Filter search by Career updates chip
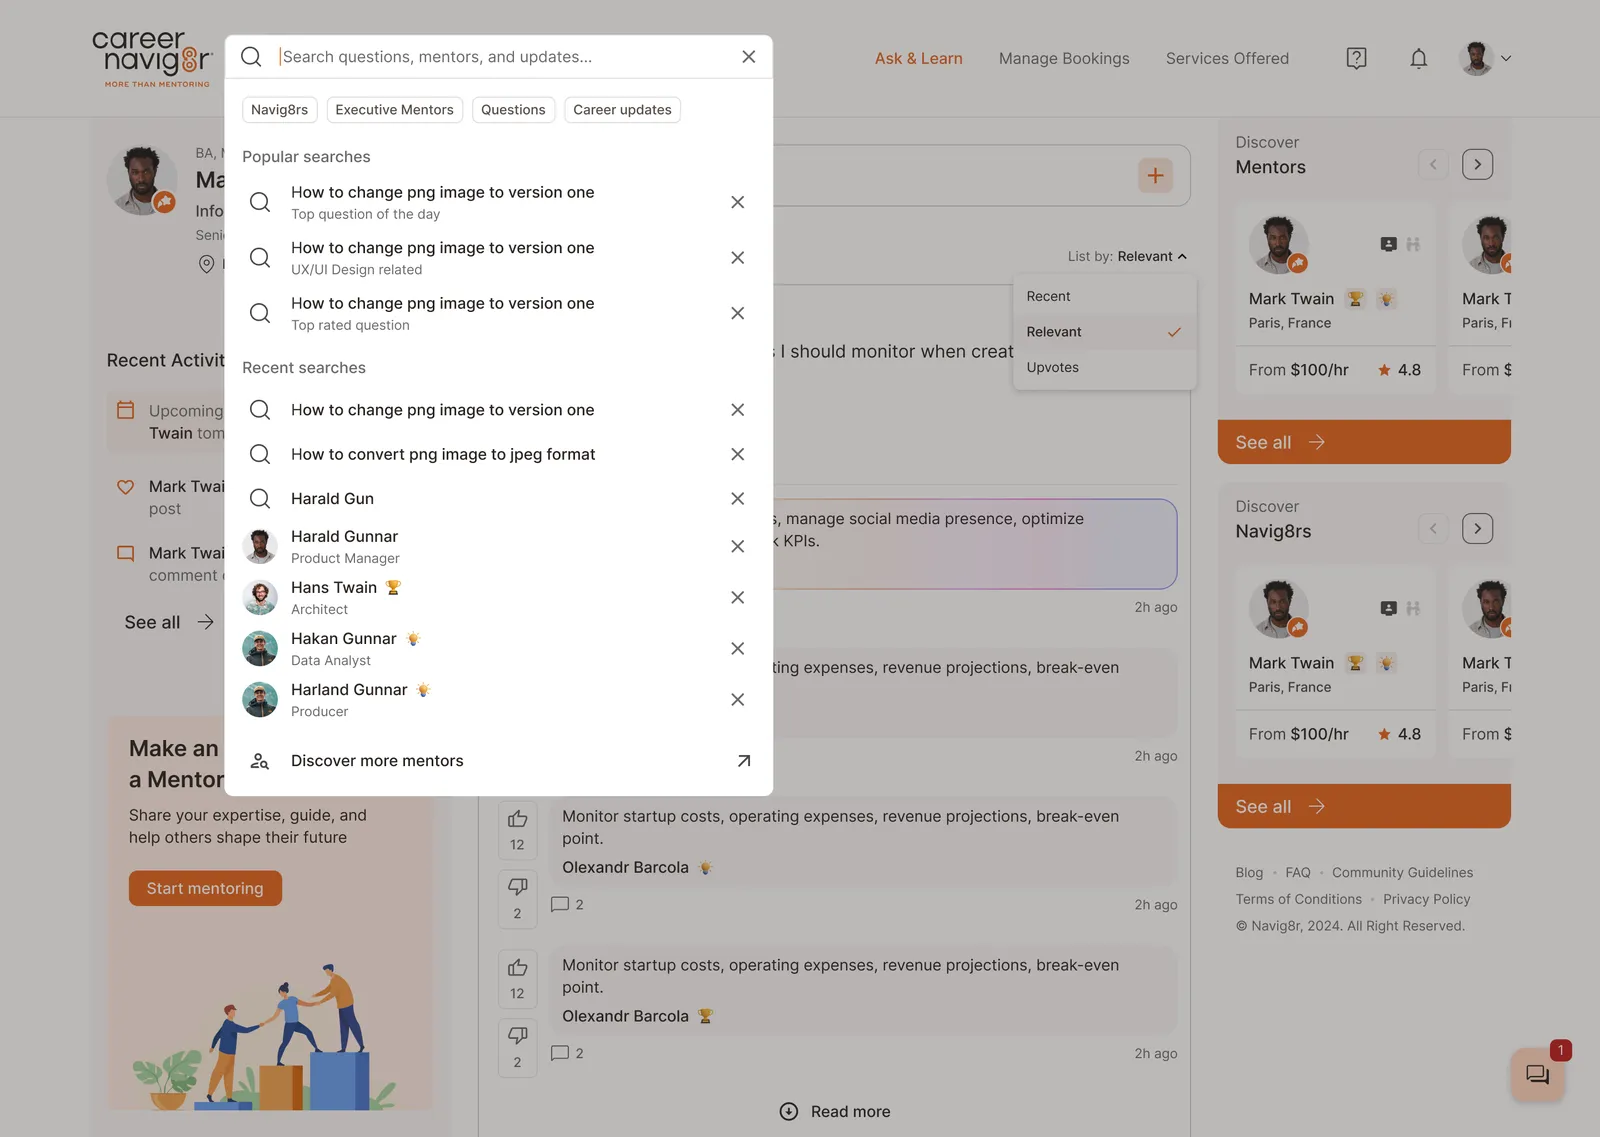Screen dimensions: 1600x1137 point(622,110)
